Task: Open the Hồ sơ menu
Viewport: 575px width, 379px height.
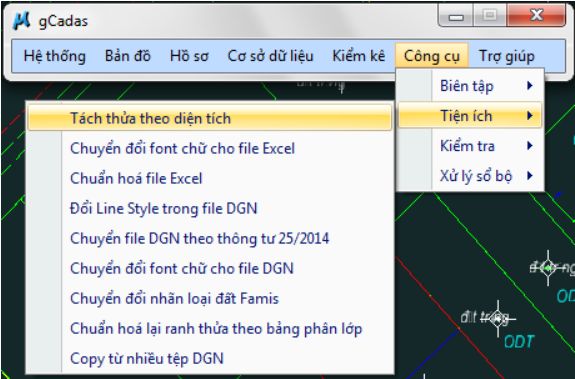Action: coord(189,56)
